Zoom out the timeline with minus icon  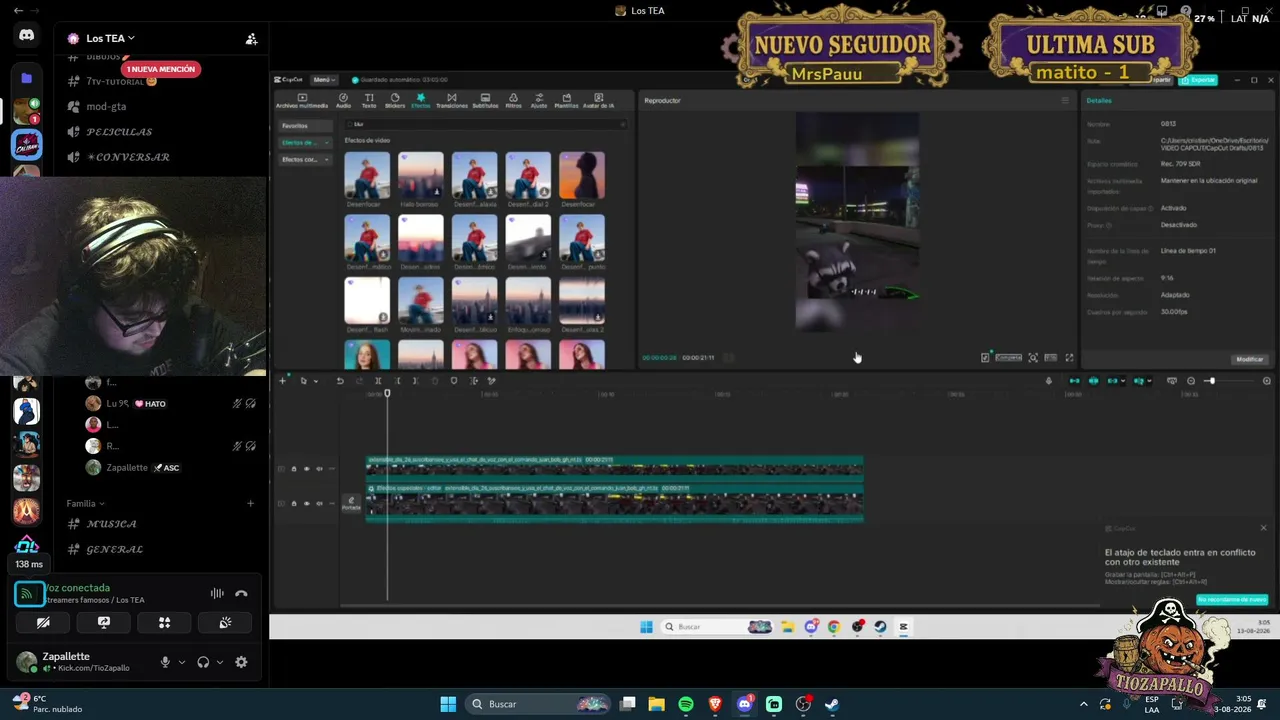point(1190,381)
